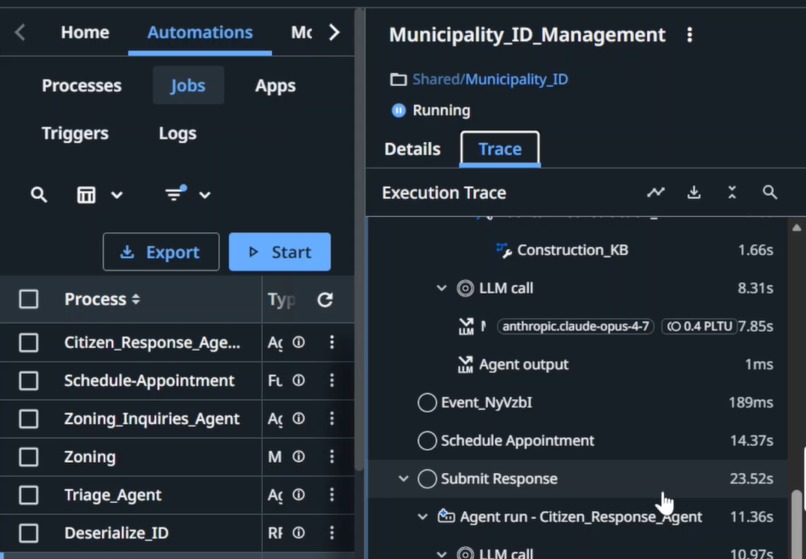Image resolution: width=806 pixels, height=559 pixels.
Task: Open the columns selector table icon
Action: point(86,195)
